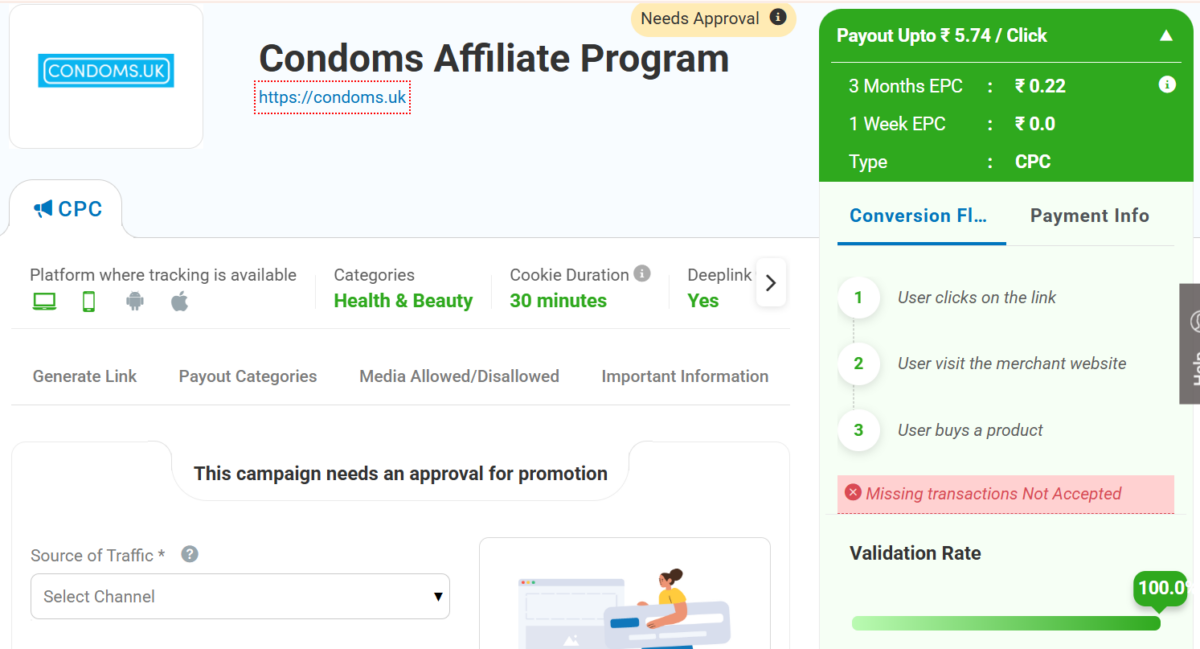Open the https://condoms.uk link
Image resolution: width=1200 pixels, height=649 pixels.
pos(332,97)
